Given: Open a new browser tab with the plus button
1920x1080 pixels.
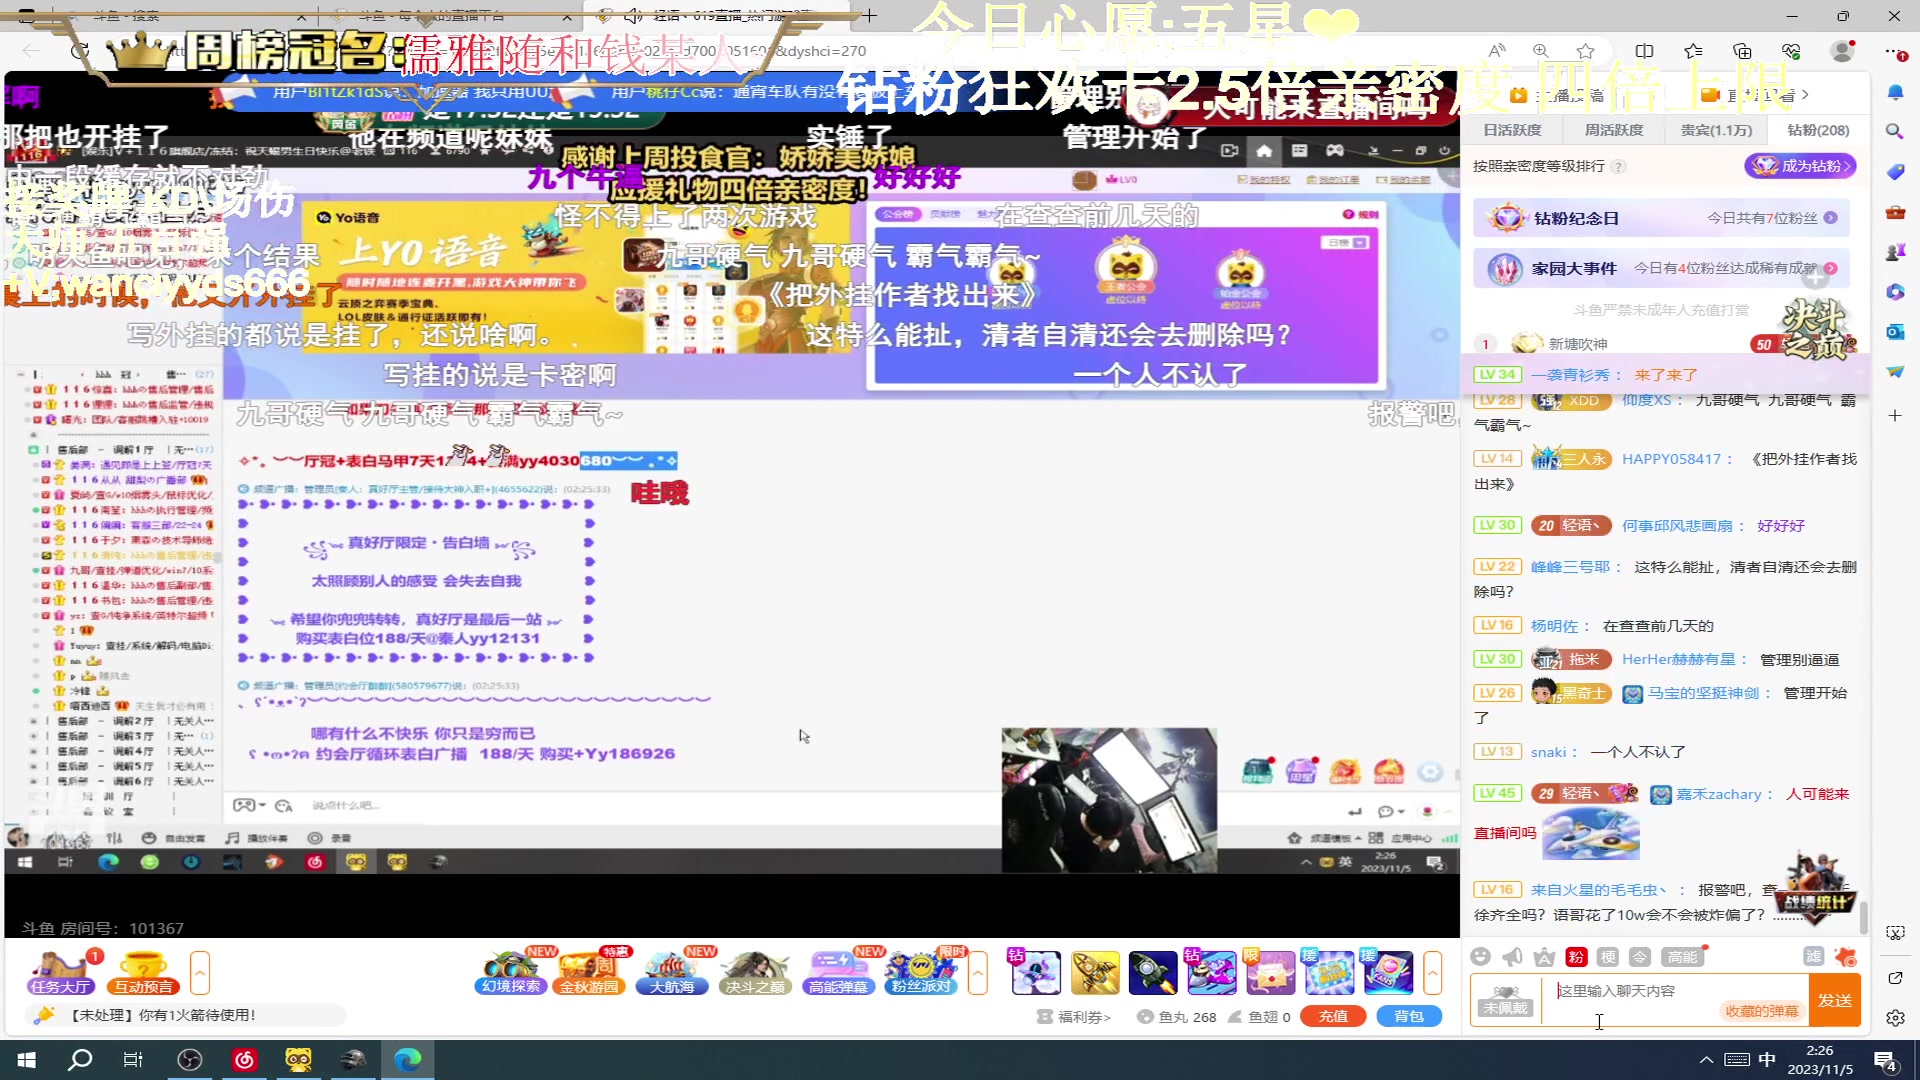Looking at the screenshot, I should 870,16.
